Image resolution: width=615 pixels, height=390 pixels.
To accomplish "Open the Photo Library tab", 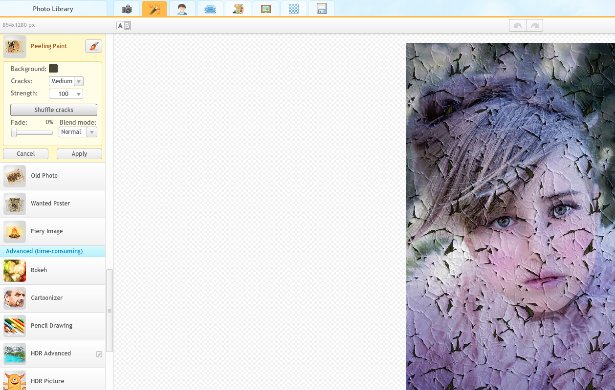I will (53, 8).
